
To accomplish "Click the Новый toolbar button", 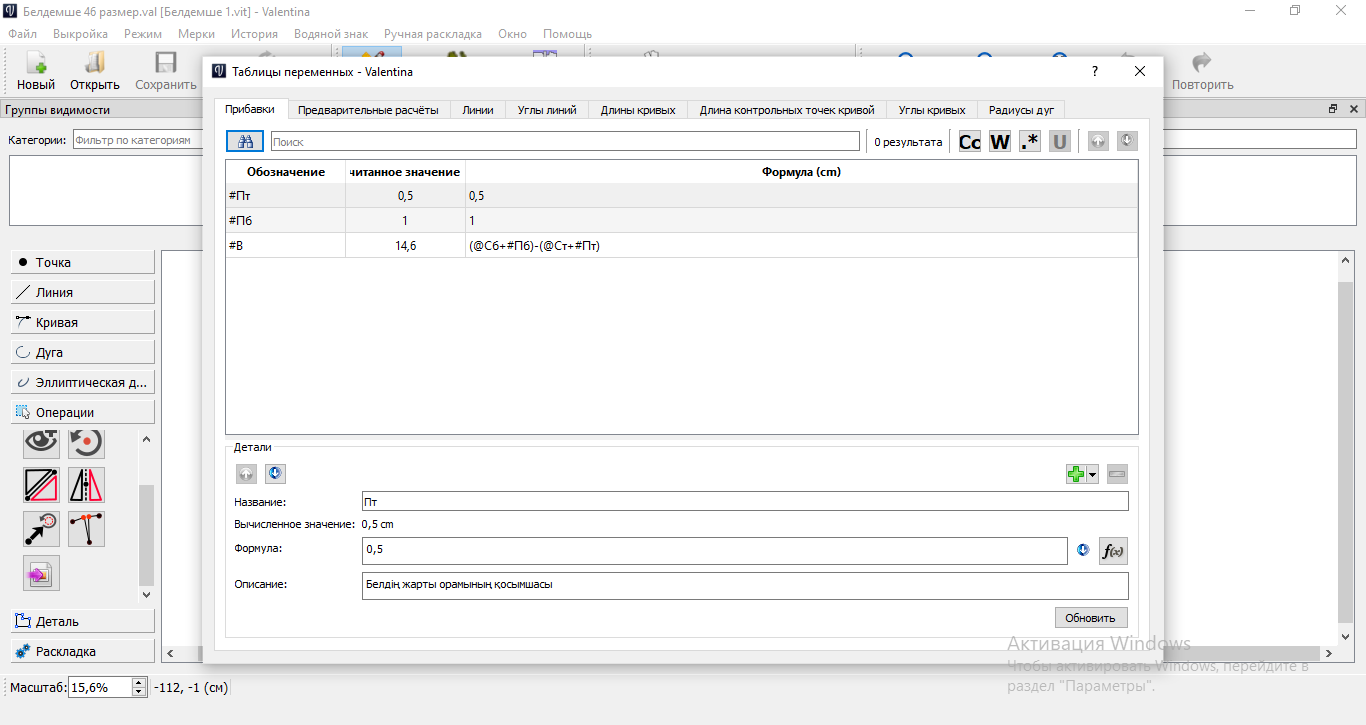I will (36, 71).
